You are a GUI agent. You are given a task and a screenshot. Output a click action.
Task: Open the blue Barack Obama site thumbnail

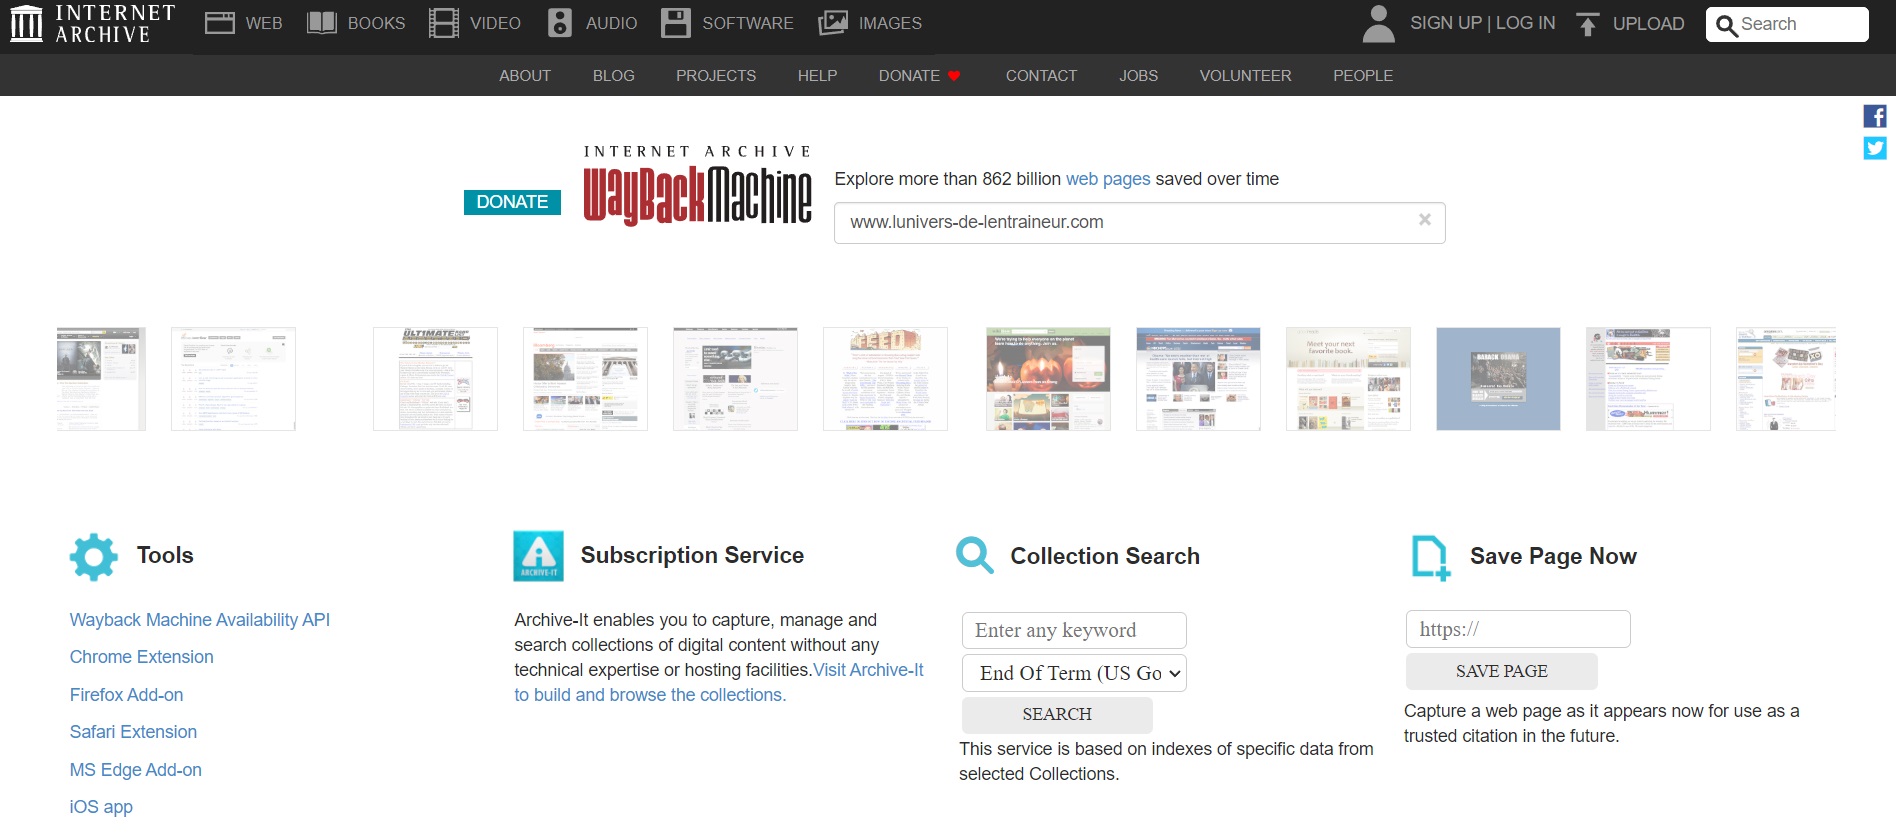1498,379
